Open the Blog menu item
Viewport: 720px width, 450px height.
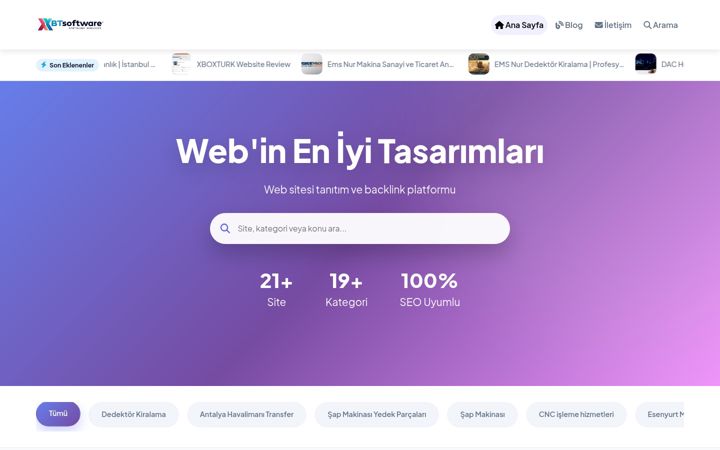[x=569, y=25]
